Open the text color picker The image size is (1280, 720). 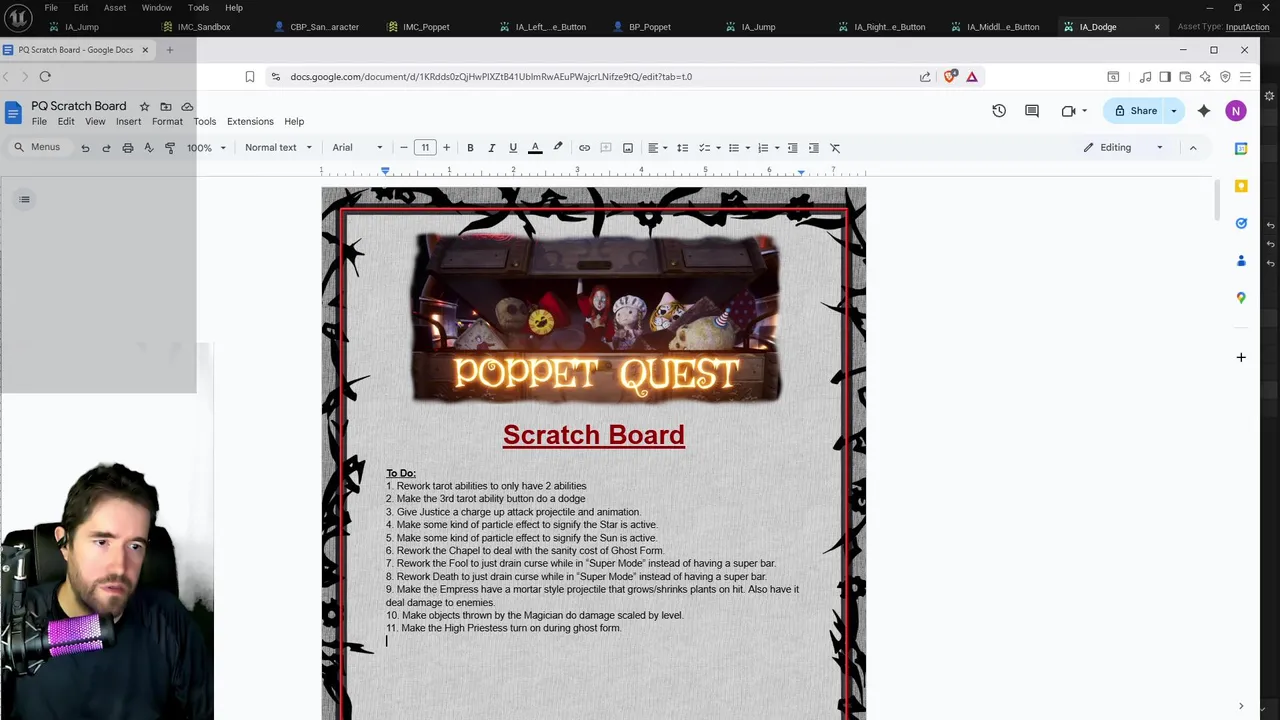point(535,148)
